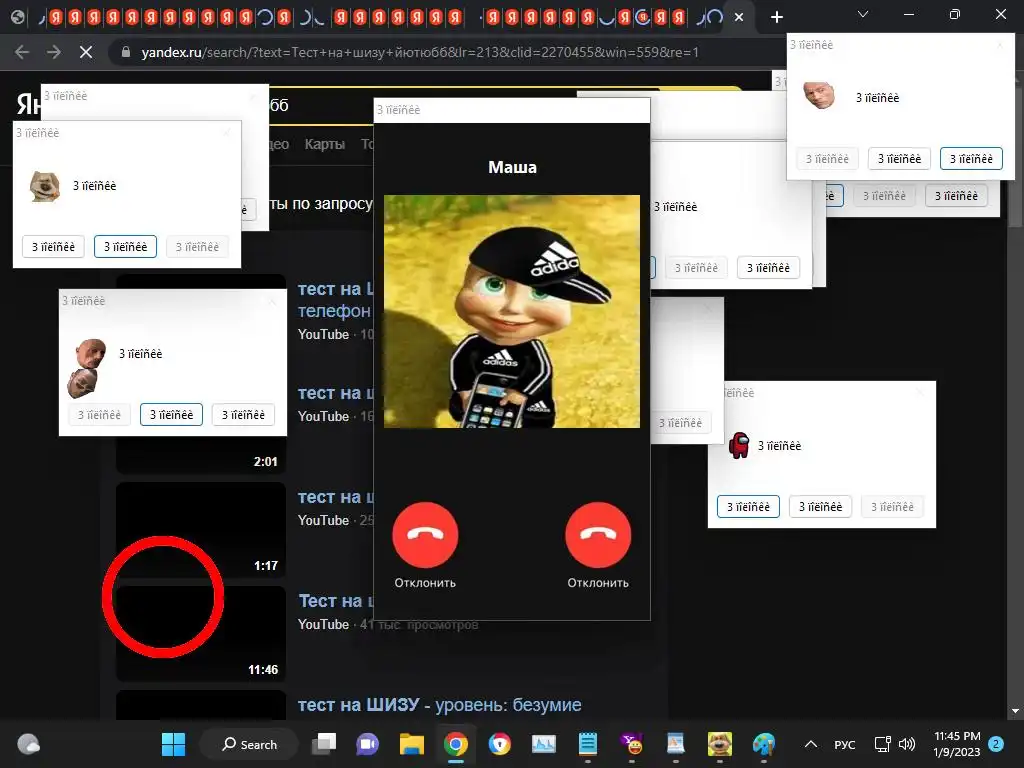Go back with the browser back arrow
This screenshot has height=768, width=1024.
(22, 52)
